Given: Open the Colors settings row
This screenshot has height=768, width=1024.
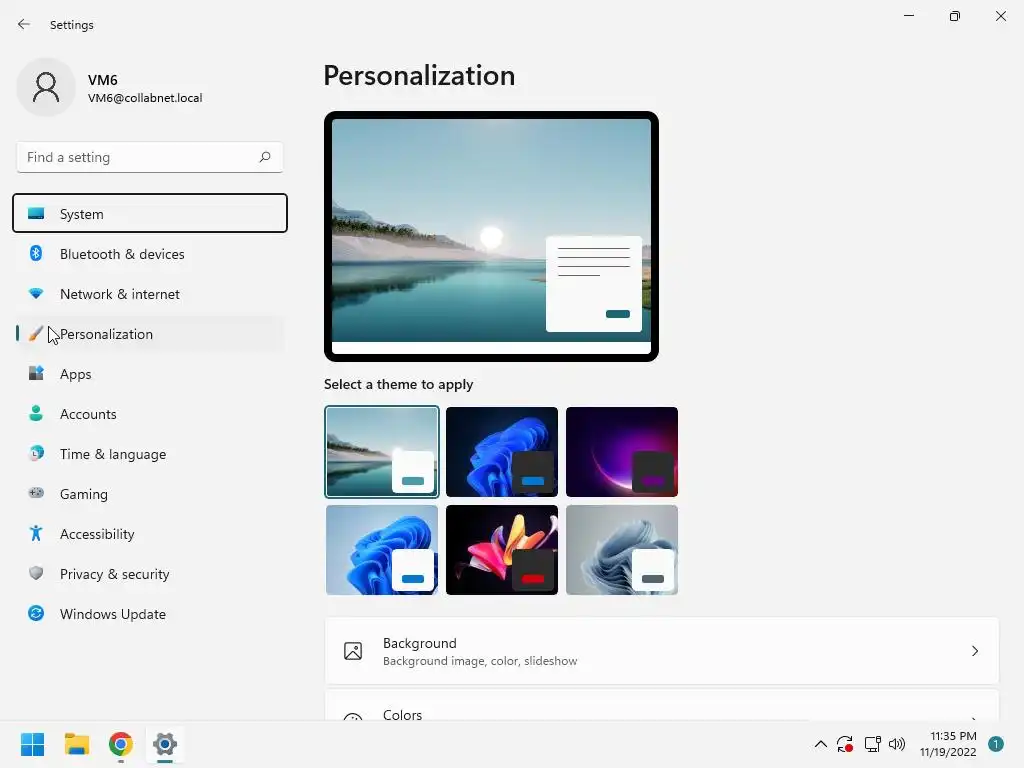Looking at the screenshot, I should [x=662, y=706].
